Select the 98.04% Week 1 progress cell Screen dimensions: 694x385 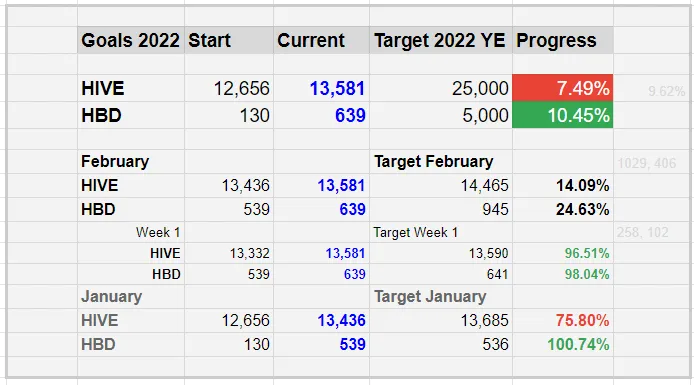tap(563, 274)
